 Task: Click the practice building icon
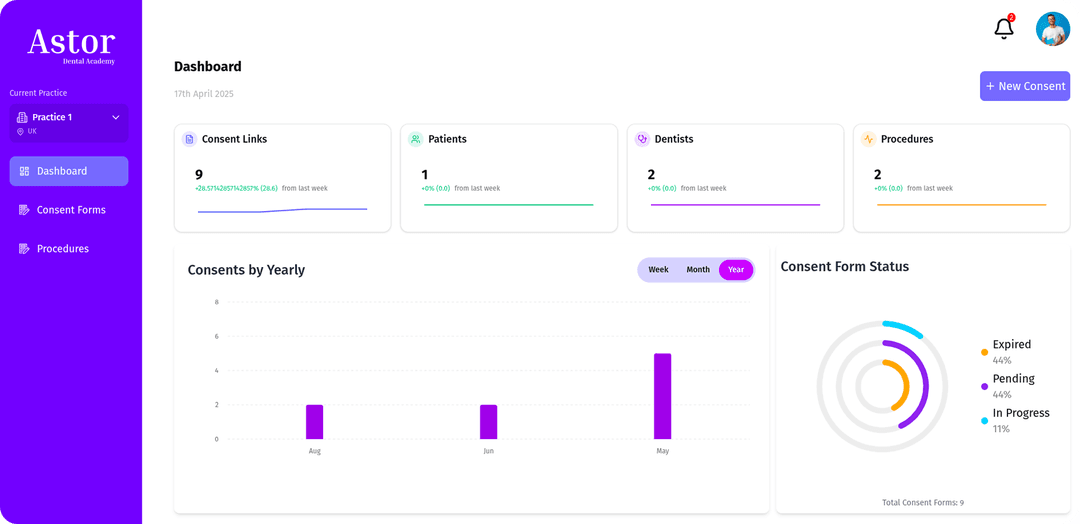pos(22,117)
